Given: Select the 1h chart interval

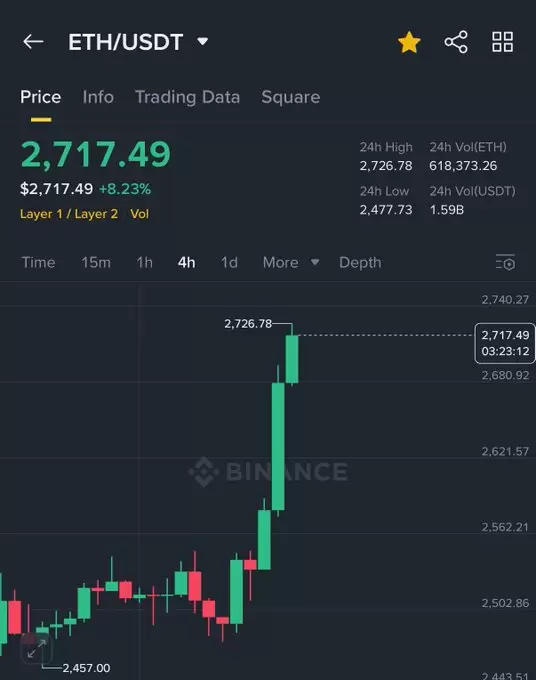Looking at the screenshot, I should [144, 262].
